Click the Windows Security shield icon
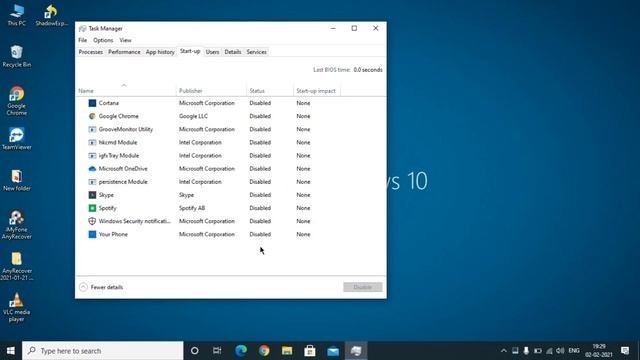 (92, 221)
